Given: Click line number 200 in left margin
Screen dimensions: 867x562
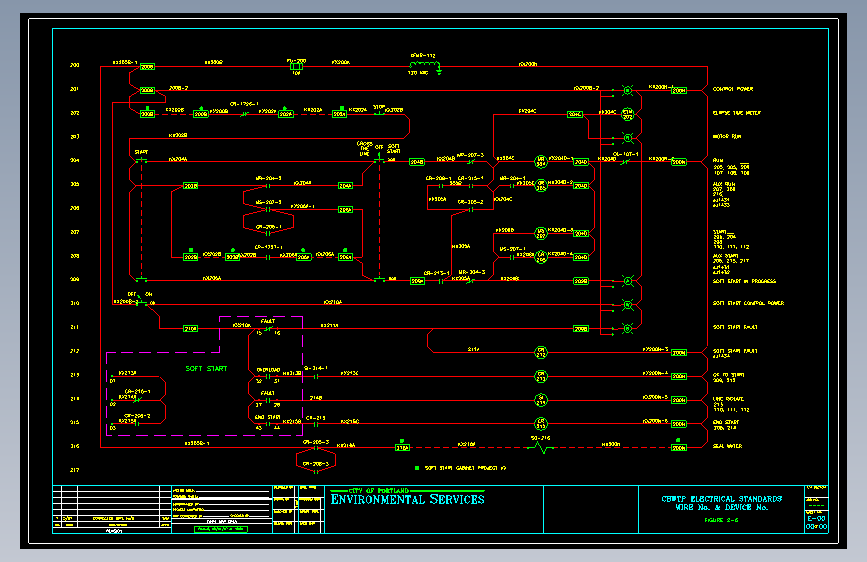Looking at the screenshot, I should point(75,65).
